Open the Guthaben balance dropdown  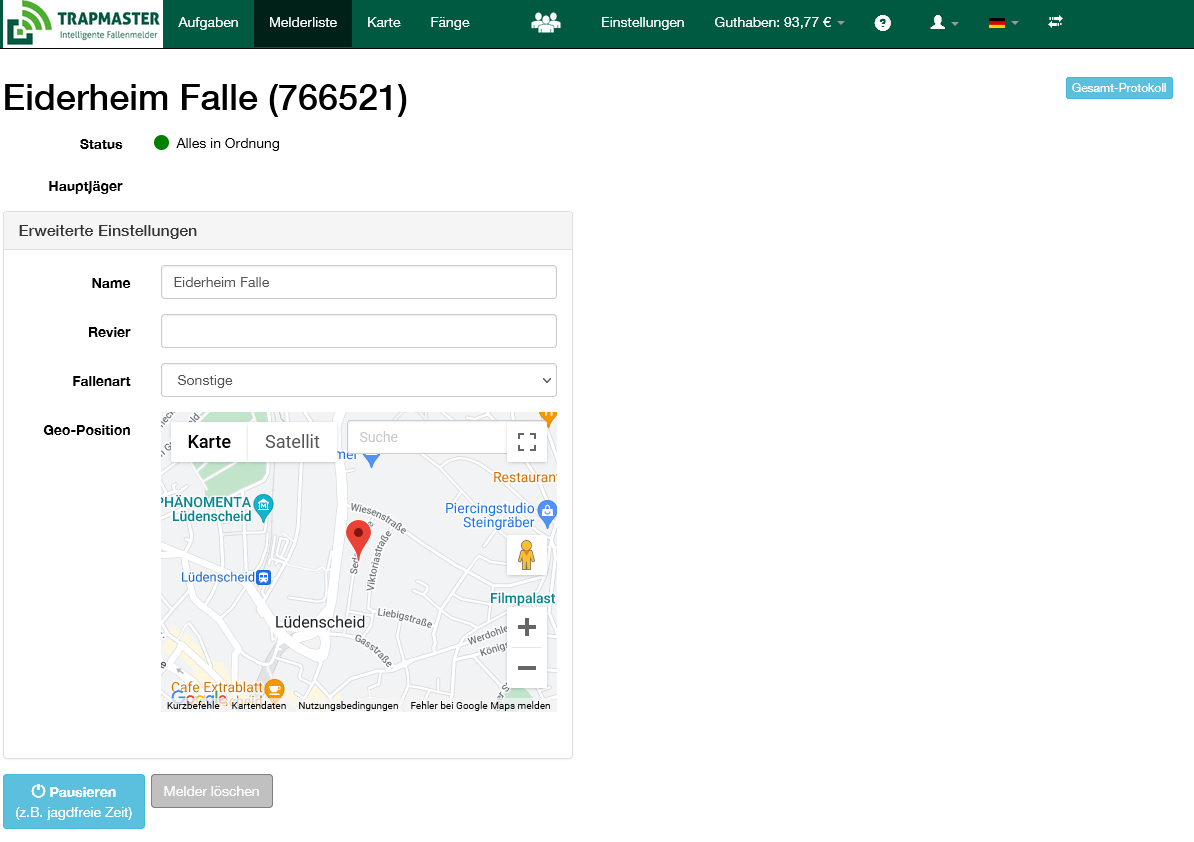[x=779, y=23]
